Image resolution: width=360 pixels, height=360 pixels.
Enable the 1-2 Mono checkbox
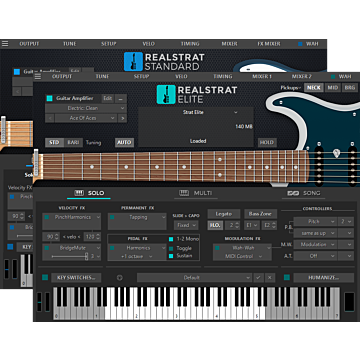[x=171, y=239]
